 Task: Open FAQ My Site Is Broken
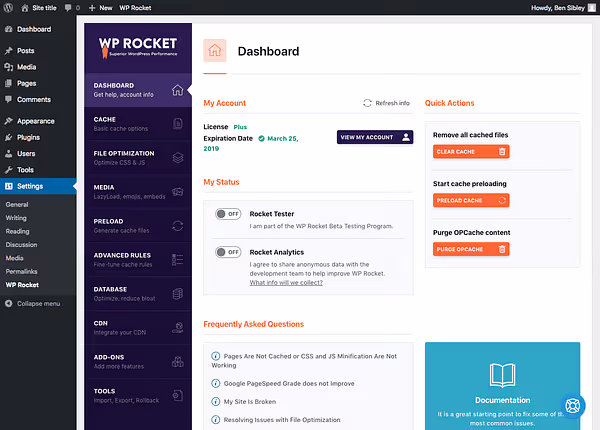(x=244, y=402)
